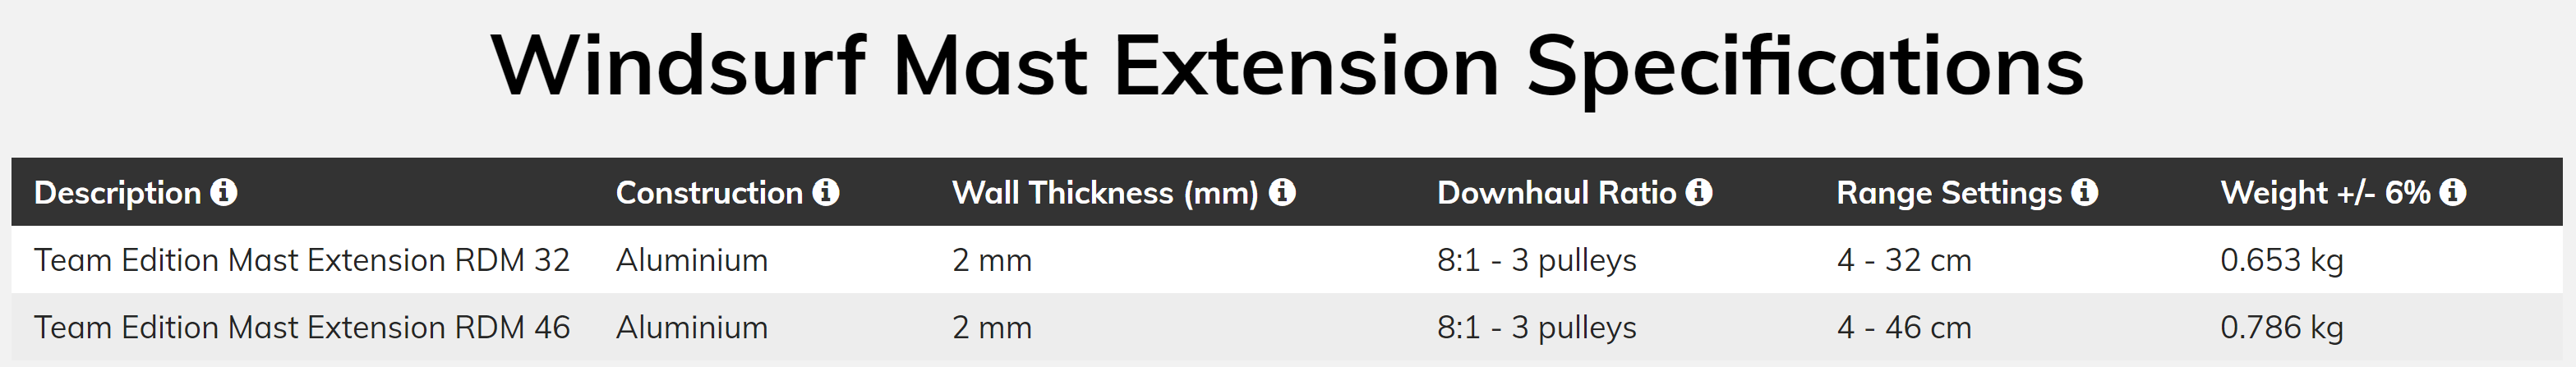2576x367 pixels.
Task: Select the Wall Thickness (mm) header
Action: click(1105, 193)
